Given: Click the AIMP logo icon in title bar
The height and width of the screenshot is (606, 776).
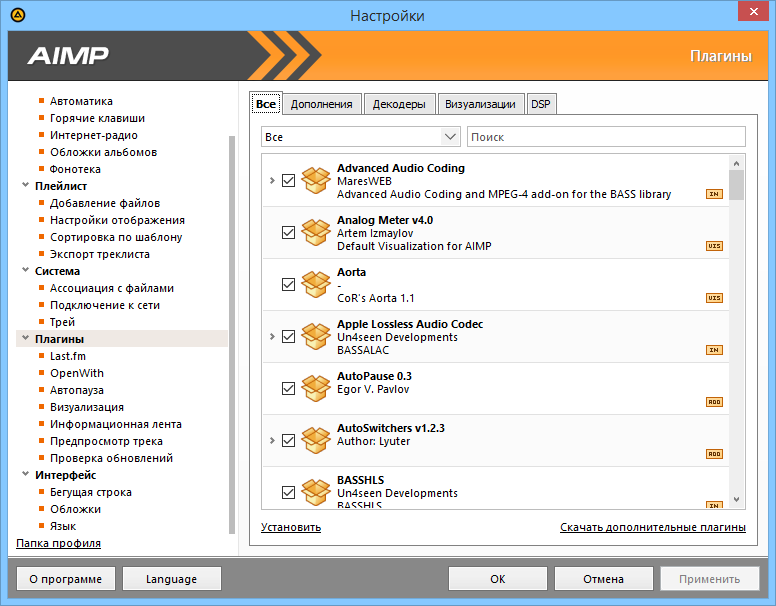Looking at the screenshot, I should pyautogui.click(x=18, y=15).
